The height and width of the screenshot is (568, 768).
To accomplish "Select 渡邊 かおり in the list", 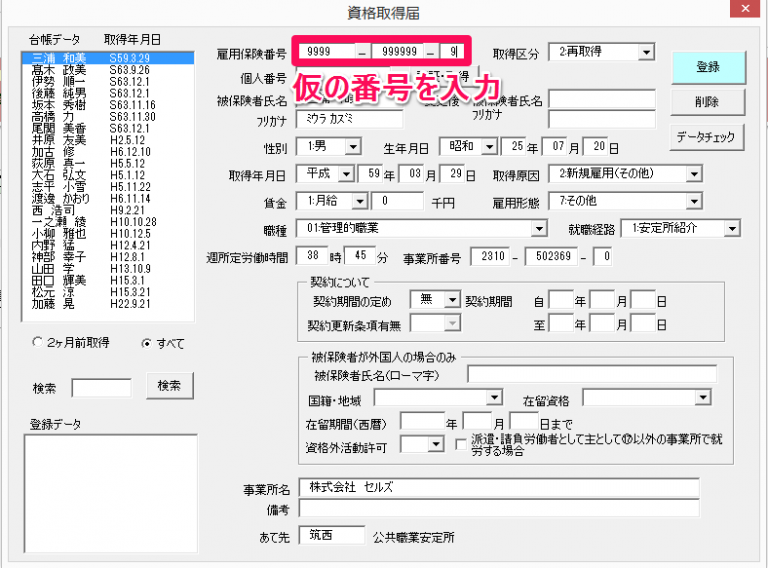I will 108,199.
